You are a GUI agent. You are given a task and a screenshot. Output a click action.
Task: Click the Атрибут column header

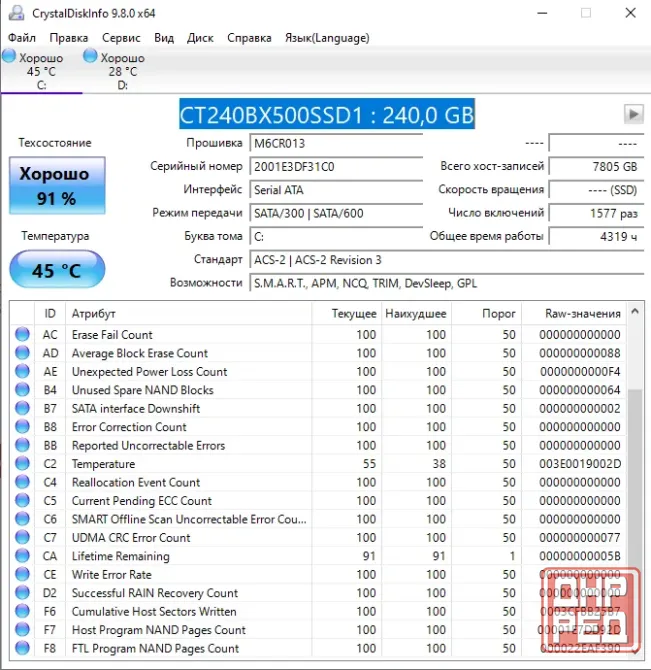click(x=188, y=314)
